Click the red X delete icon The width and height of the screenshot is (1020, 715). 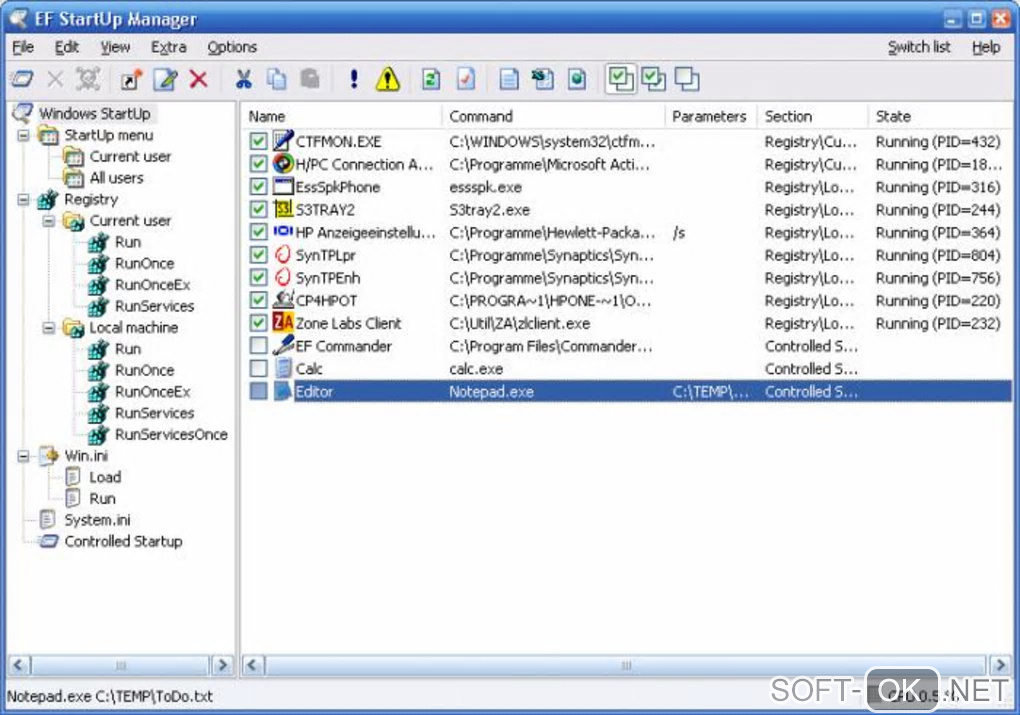coord(198,79)
